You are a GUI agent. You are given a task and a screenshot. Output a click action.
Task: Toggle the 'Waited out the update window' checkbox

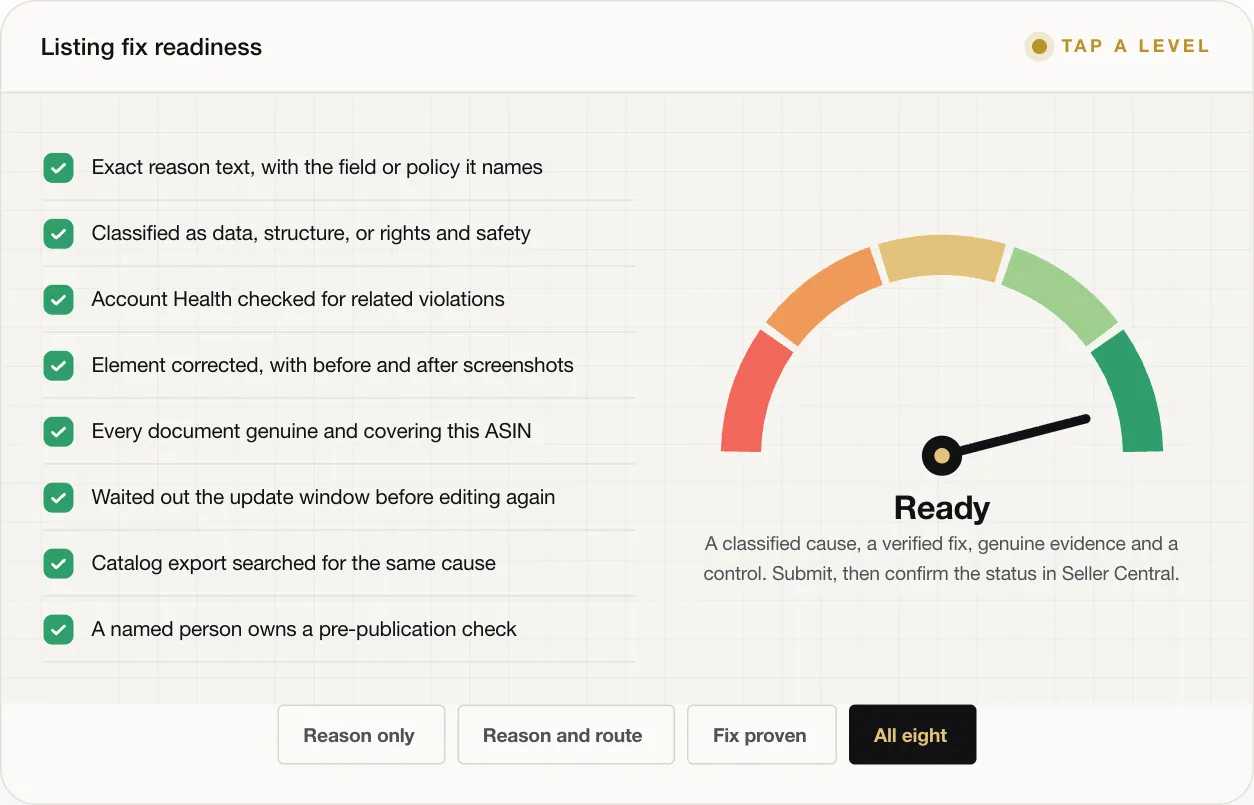[59, 498]
